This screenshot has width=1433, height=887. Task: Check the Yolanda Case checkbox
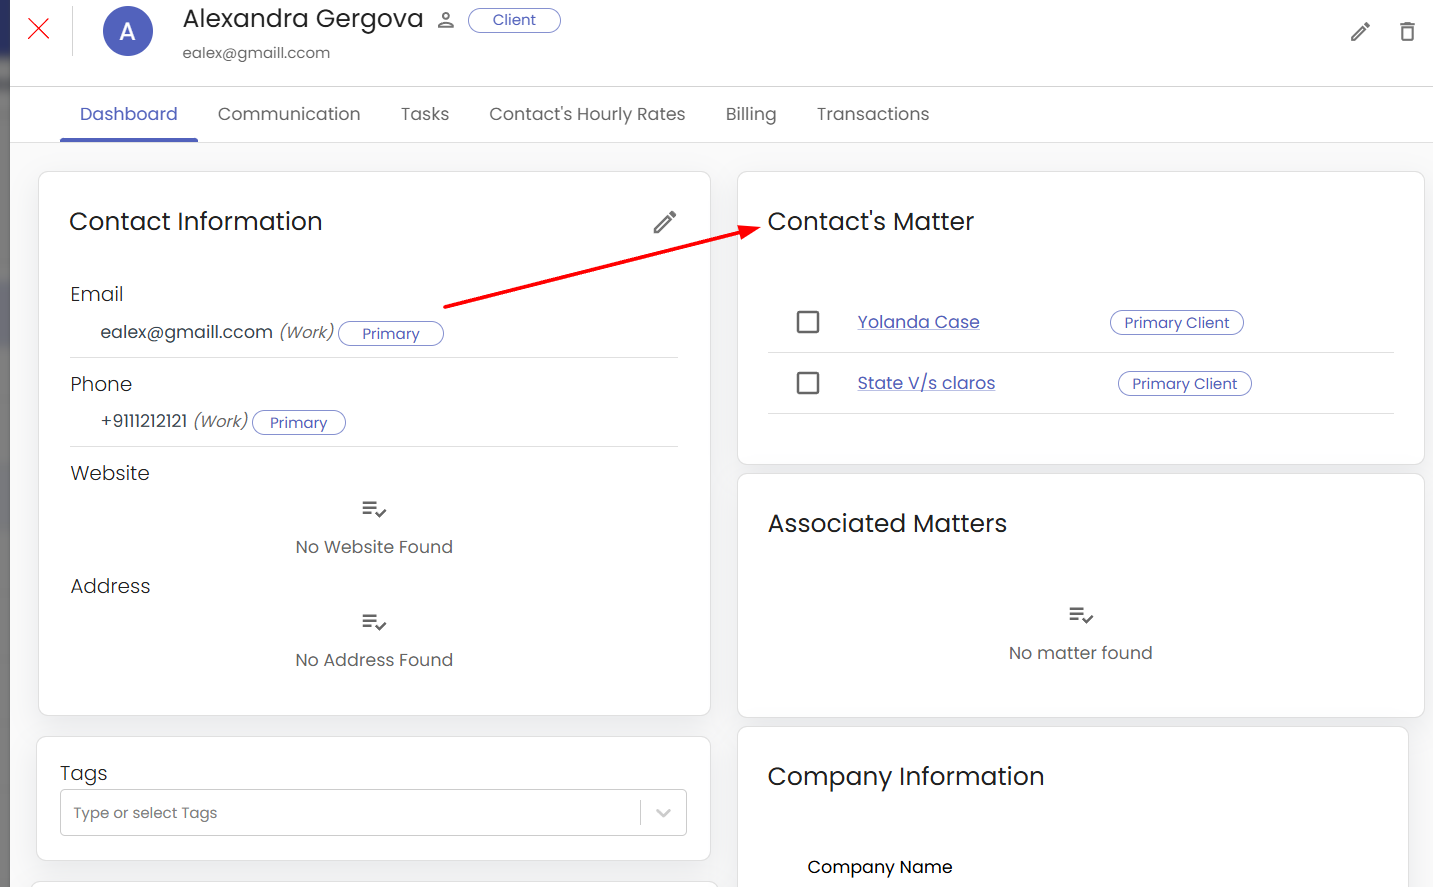click(808, 322)
